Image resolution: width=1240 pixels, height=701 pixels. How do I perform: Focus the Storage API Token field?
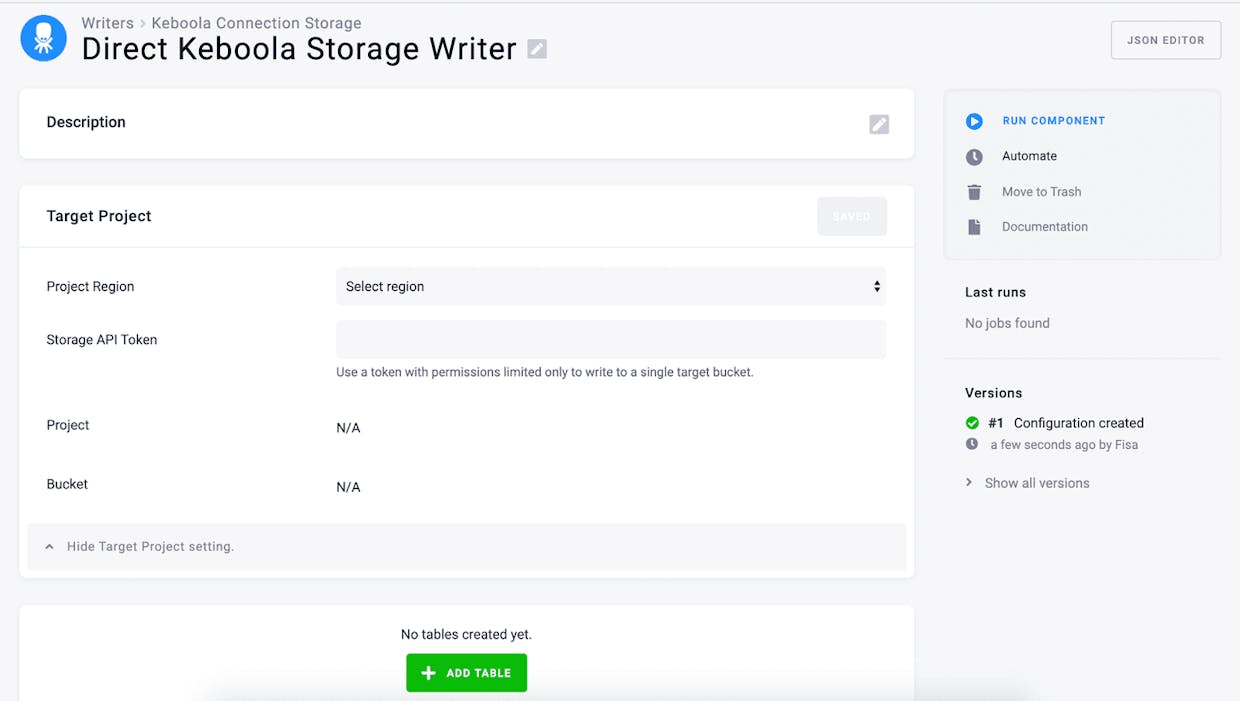pos(611,339)
